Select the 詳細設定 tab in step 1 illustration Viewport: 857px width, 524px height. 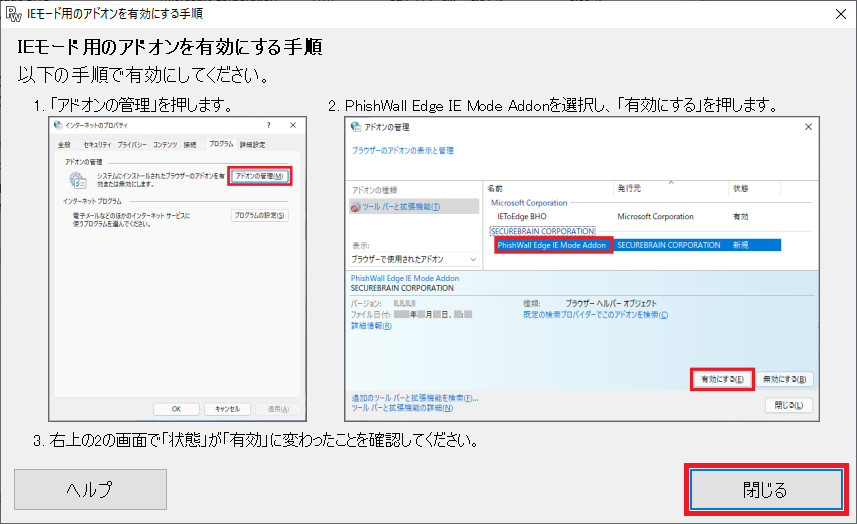[253, 145]
